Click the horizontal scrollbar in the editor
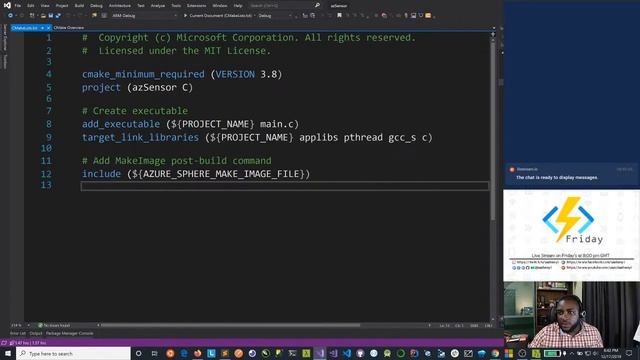Image resolution: width=640 pixels, height=360 pixels. point(231,325)
